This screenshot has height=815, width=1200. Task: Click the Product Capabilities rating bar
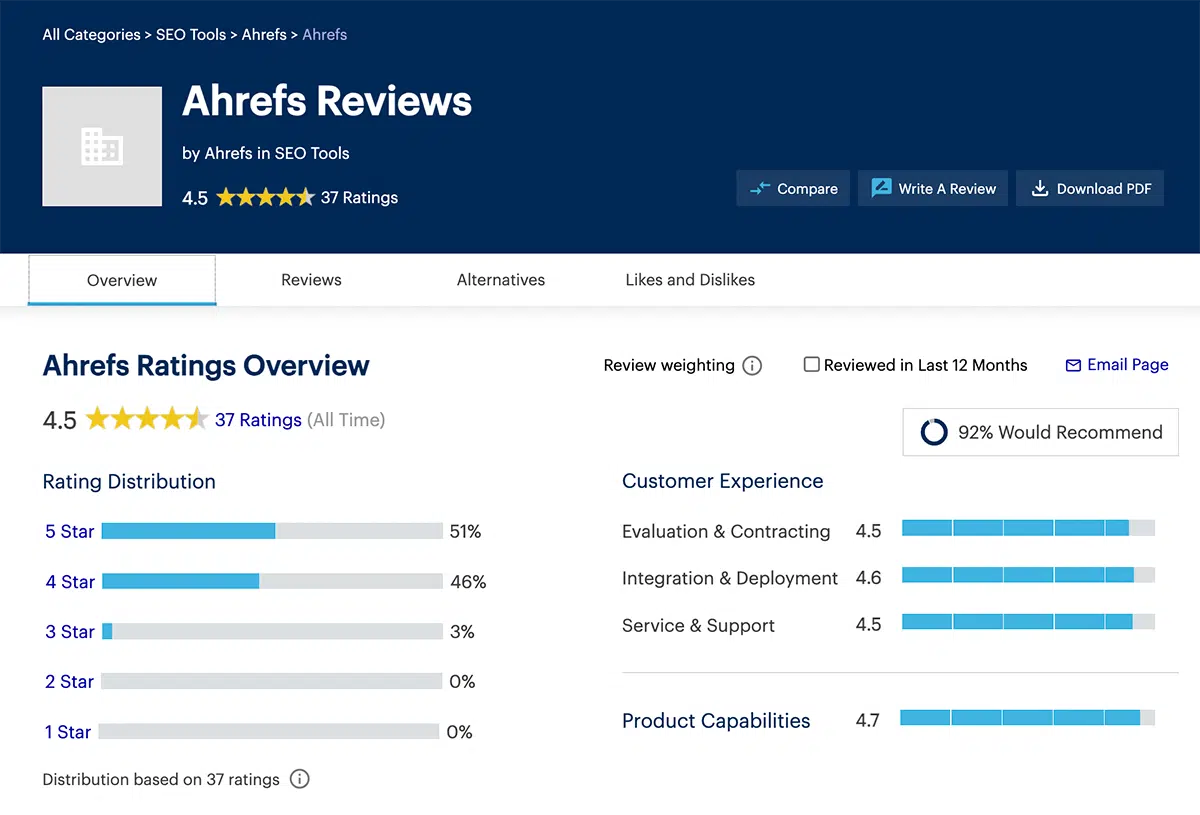[1027, 717]
